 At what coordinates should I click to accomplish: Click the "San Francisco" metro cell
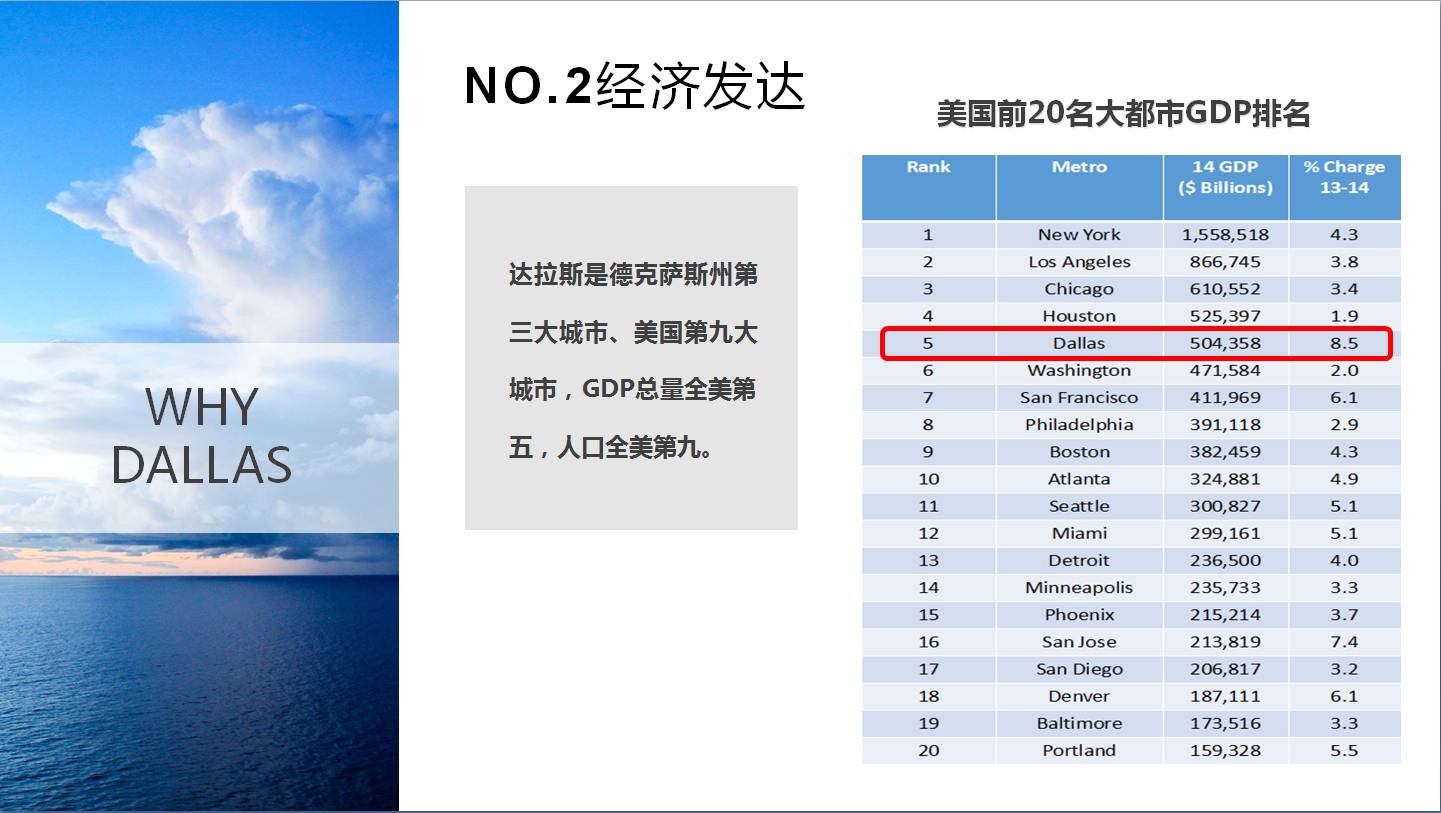coord(1079,398)
